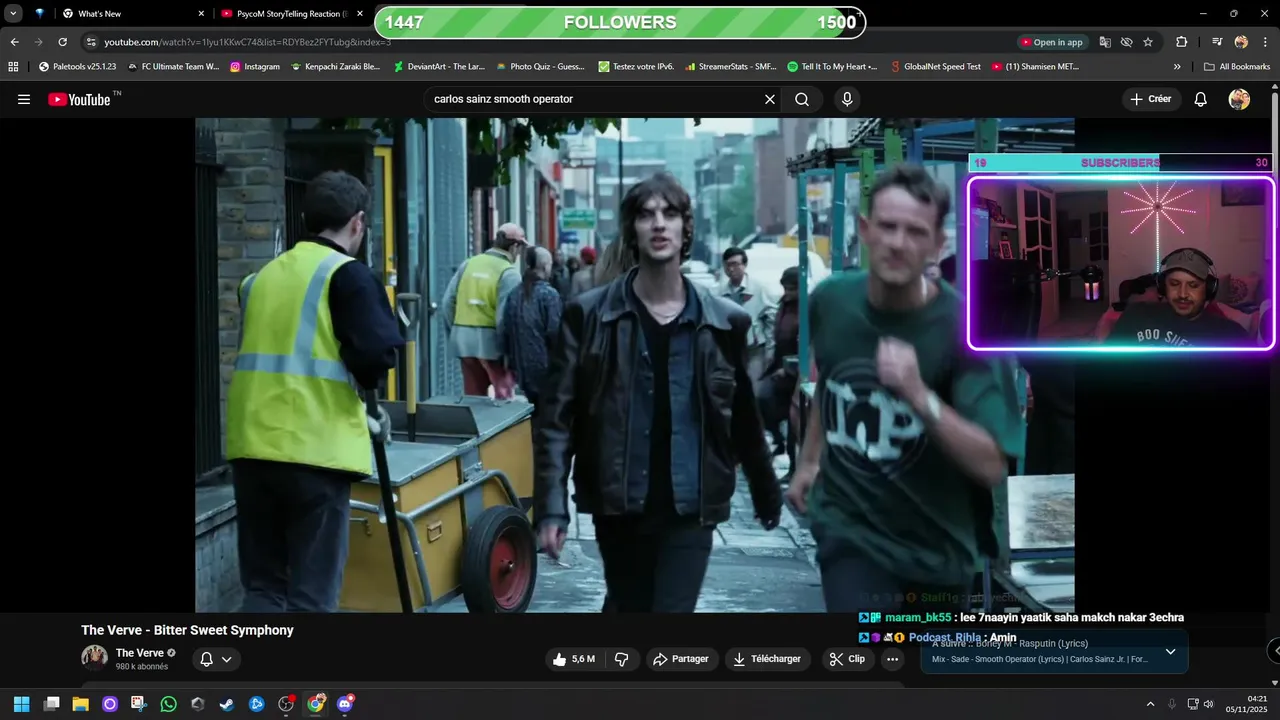Screen dimensions: 1280x720
Task: Reload the YouTube page
Action: (x=62, y=42)
